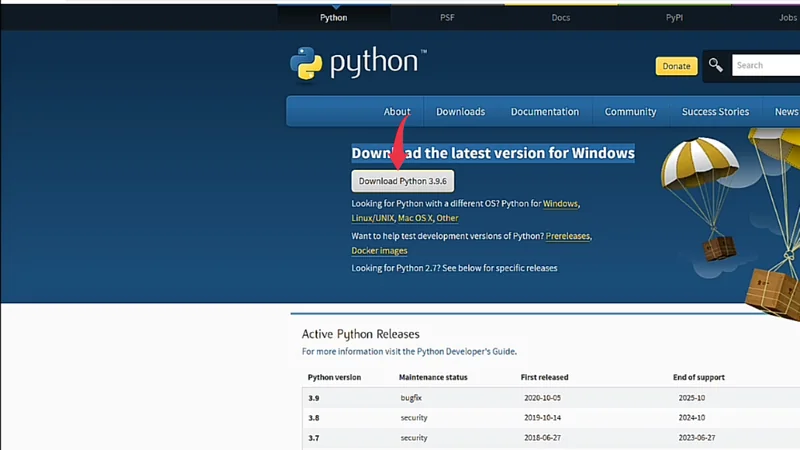Image resolution: width=800 pixels, height=450 pixels.
Task: Visit the Python Developer's Guide link
Action: (466, 352)
